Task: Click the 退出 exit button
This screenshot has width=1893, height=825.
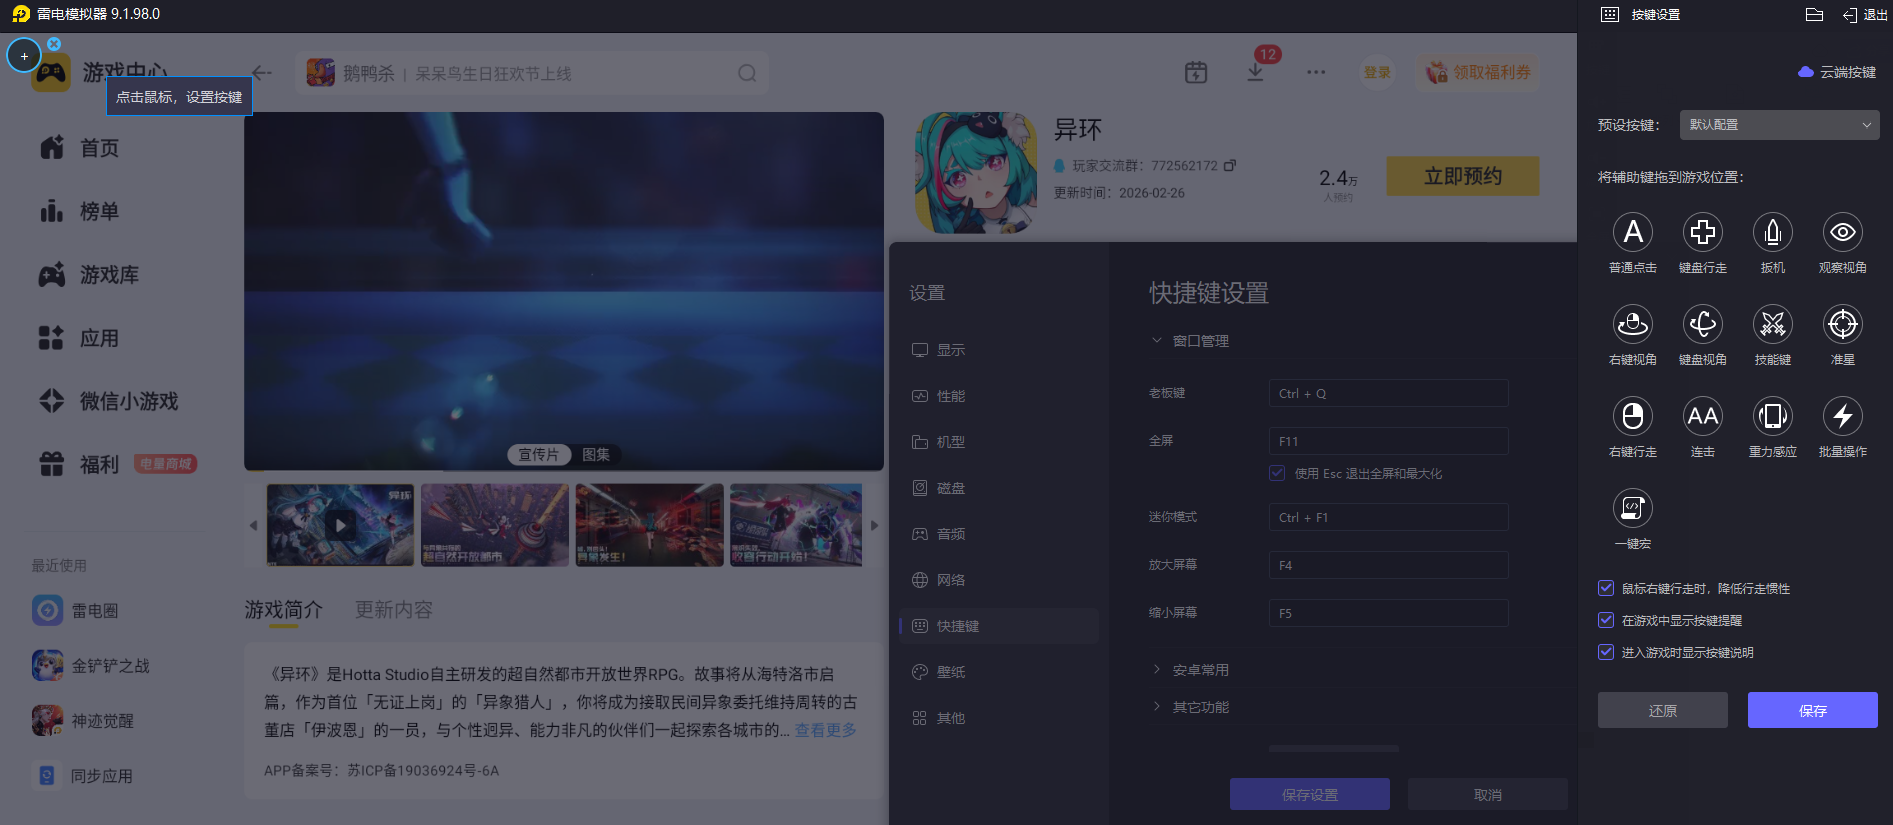Action: (1865, 14)
